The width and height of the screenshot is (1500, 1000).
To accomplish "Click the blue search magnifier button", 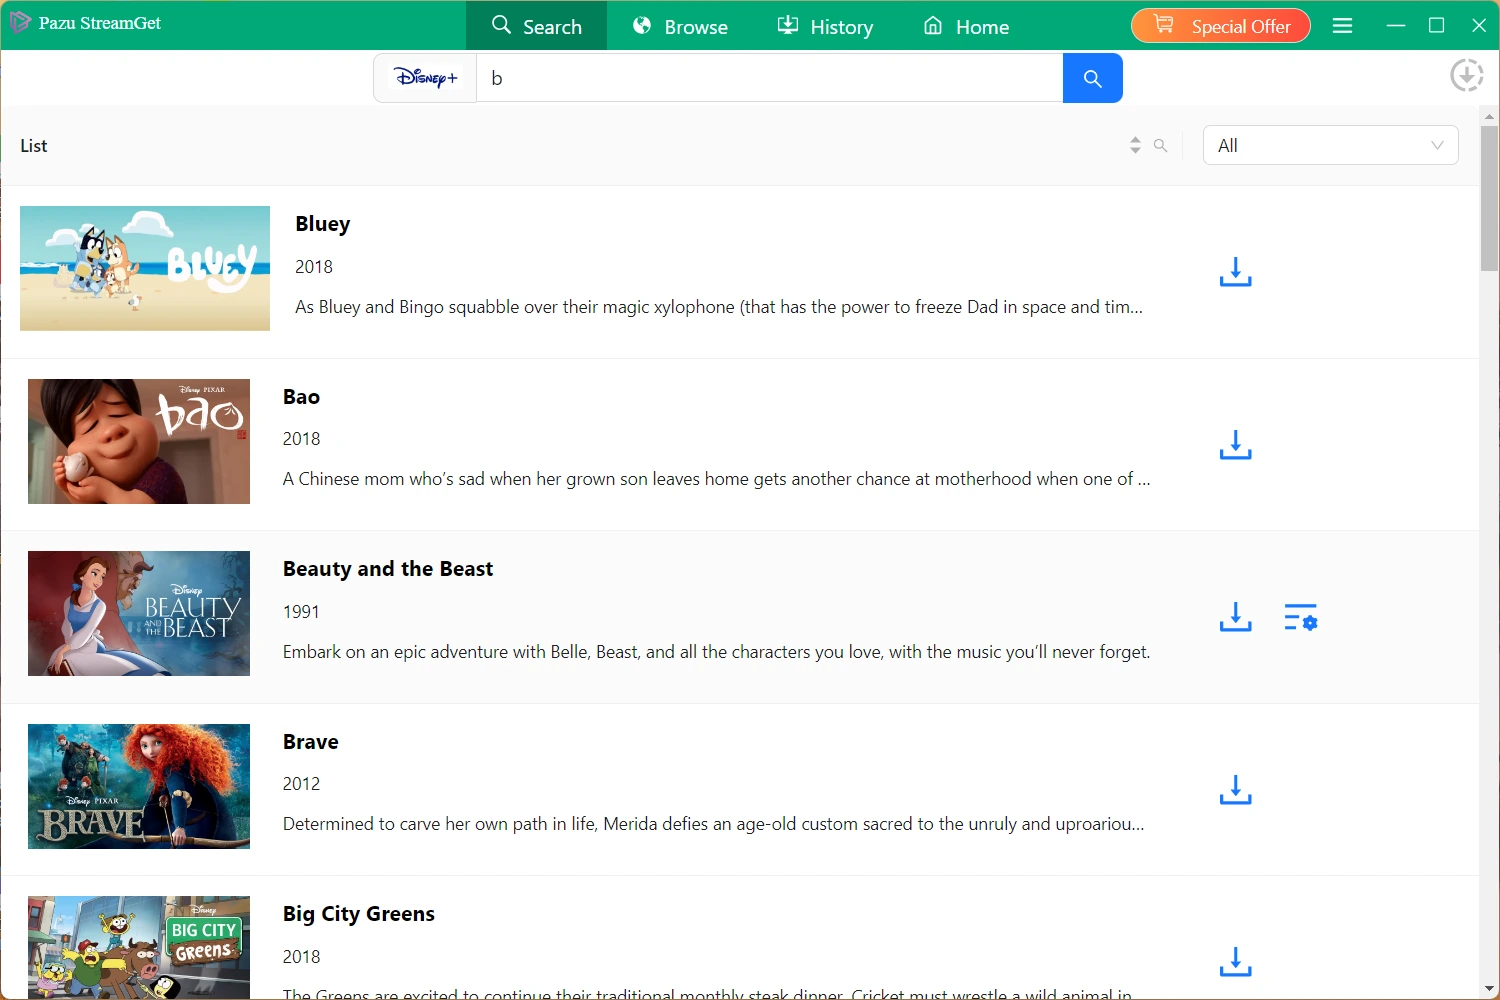I will [x=1092, y=78].
